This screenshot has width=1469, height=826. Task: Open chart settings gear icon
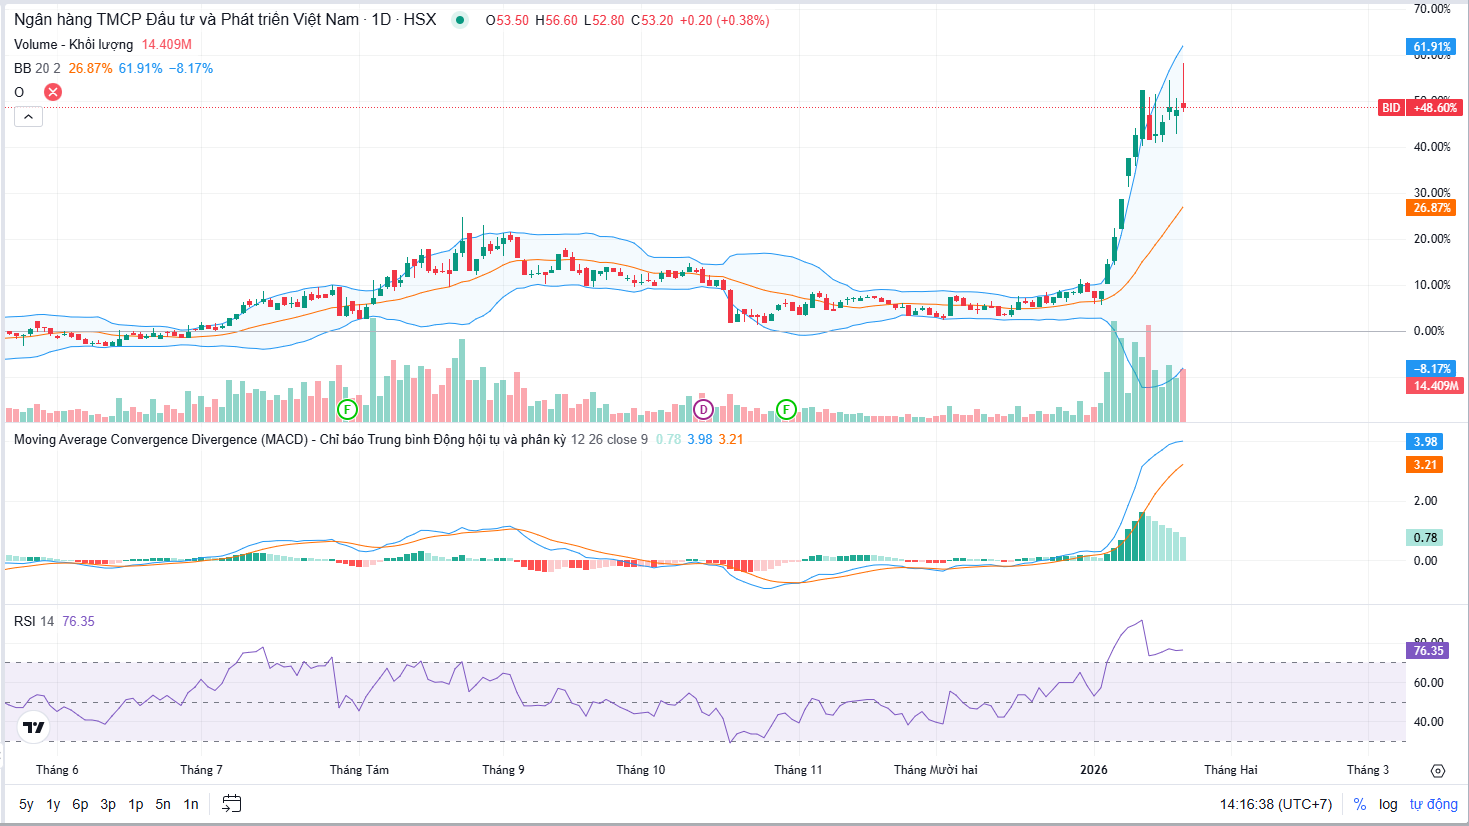[1438, 770]
